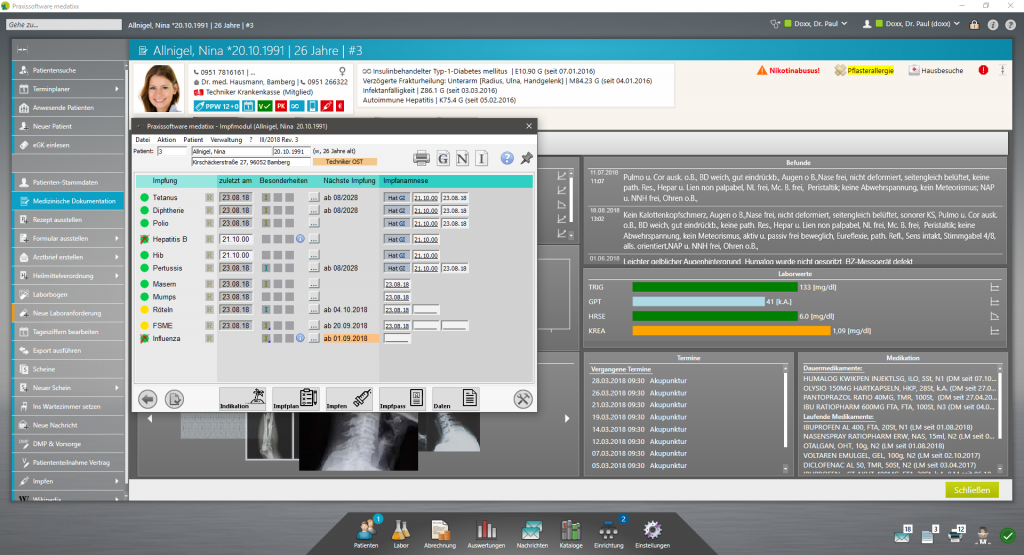This screenshot has width=1024, height=555.
Task: Click the printer icon in Impfmodul
Action: (x=421, y=158)
